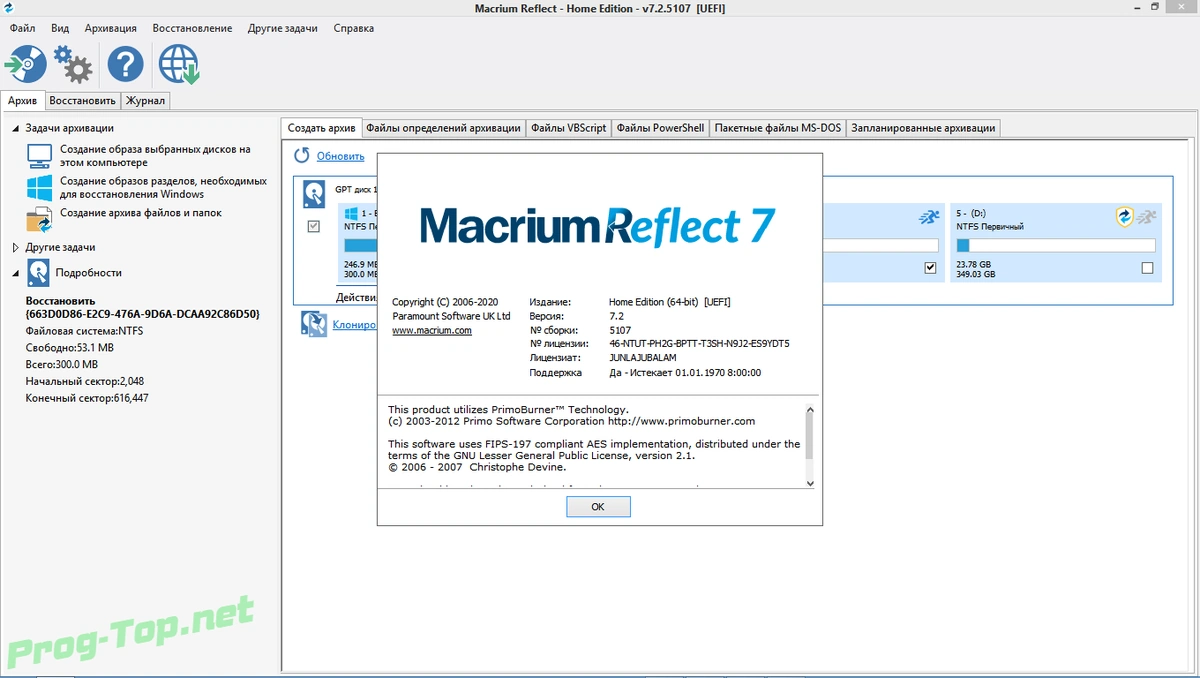Open settings via the gears toolbar icon
This screenshot has height=678, width=1200.
tap(73, 65)
